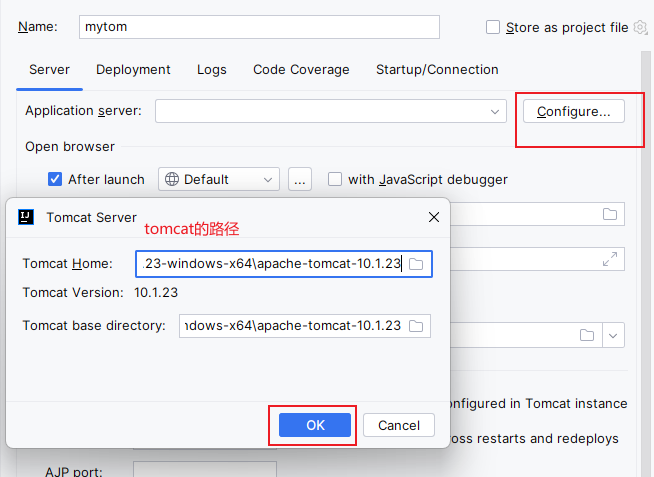
Task: Expand the Application server dropdown
Action: [x=331, y=111]
